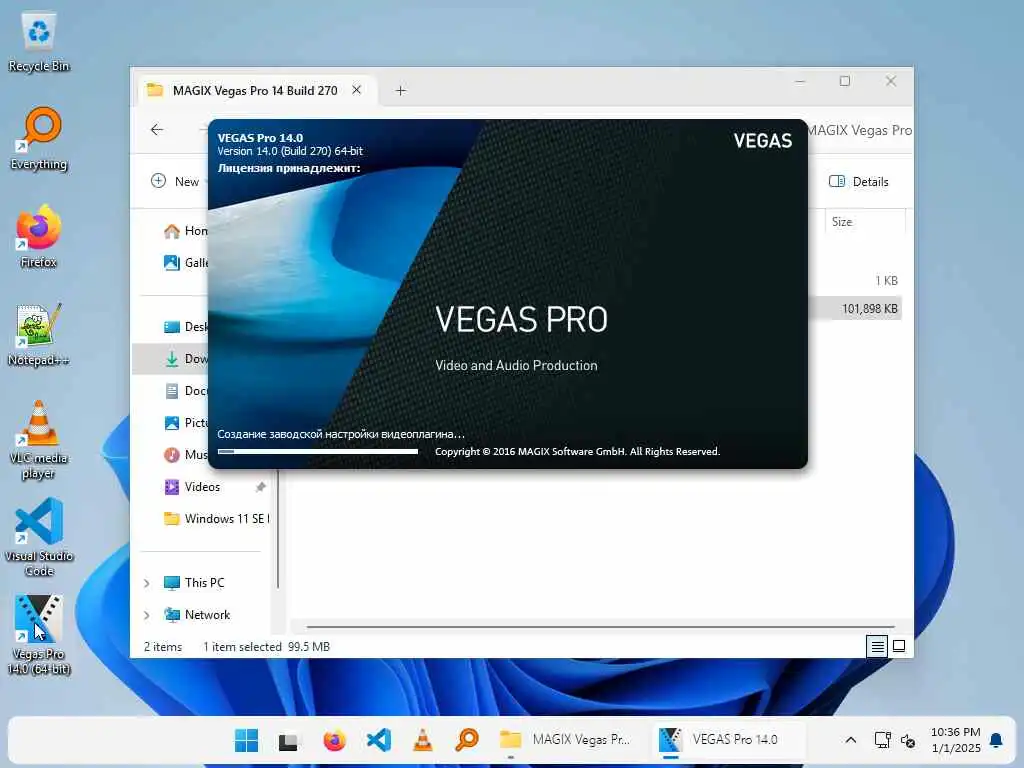The height and width of the screenshot is (768, 1024).
Task: Open the notifications bell icon
Action: 996,740
